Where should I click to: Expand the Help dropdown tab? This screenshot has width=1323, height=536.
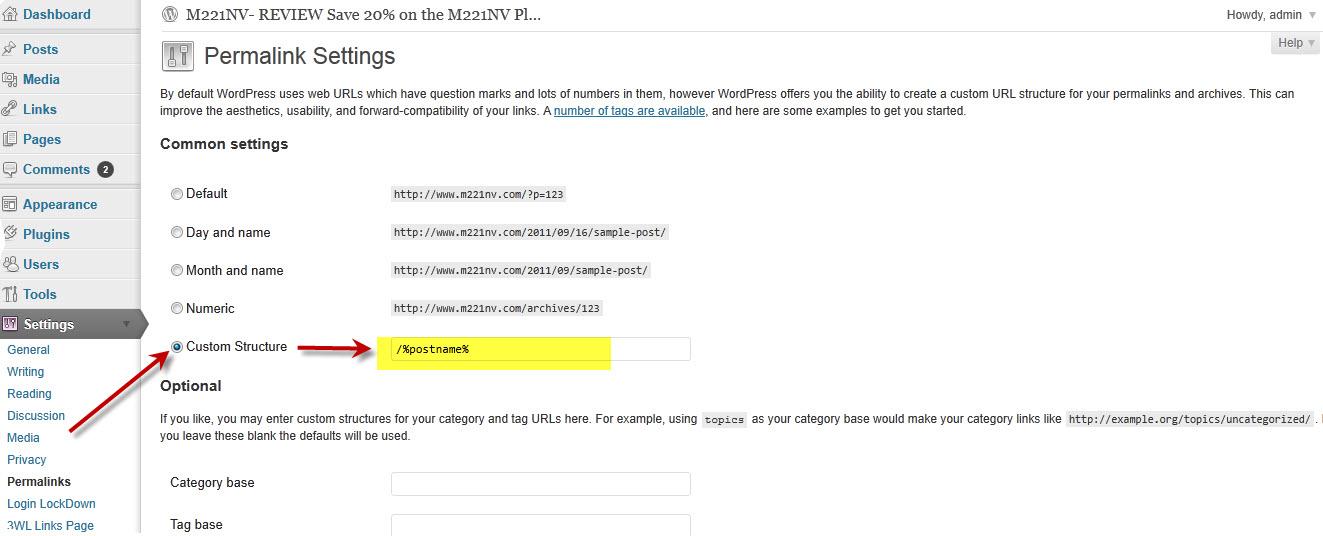click(x=1296, y=43)
